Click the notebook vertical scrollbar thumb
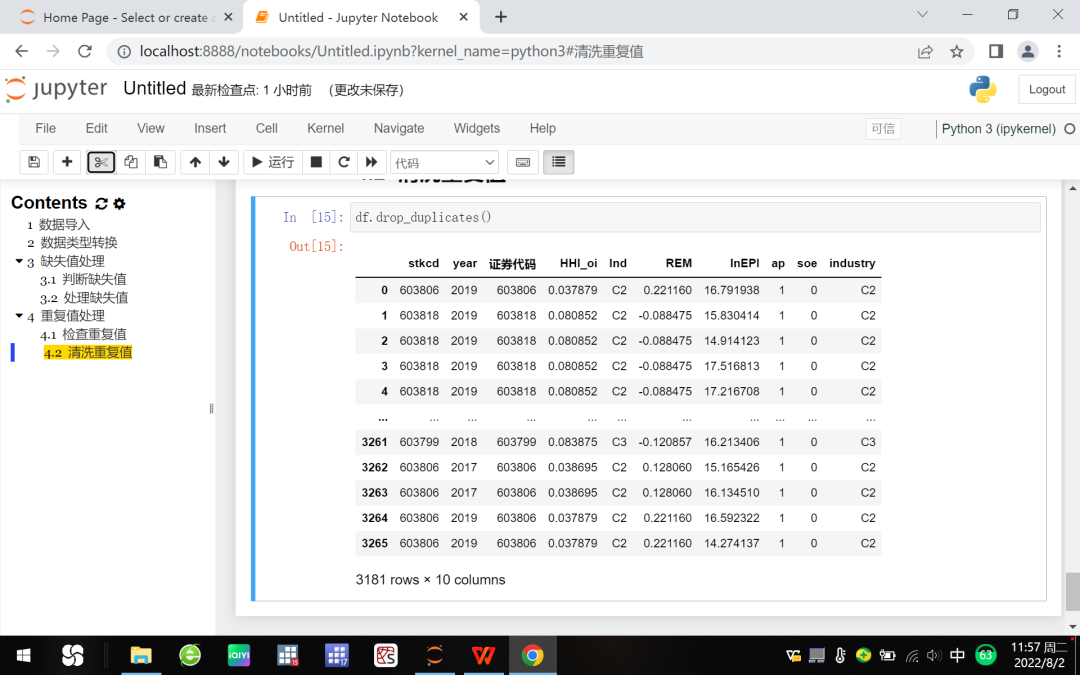 point(1072,591)
